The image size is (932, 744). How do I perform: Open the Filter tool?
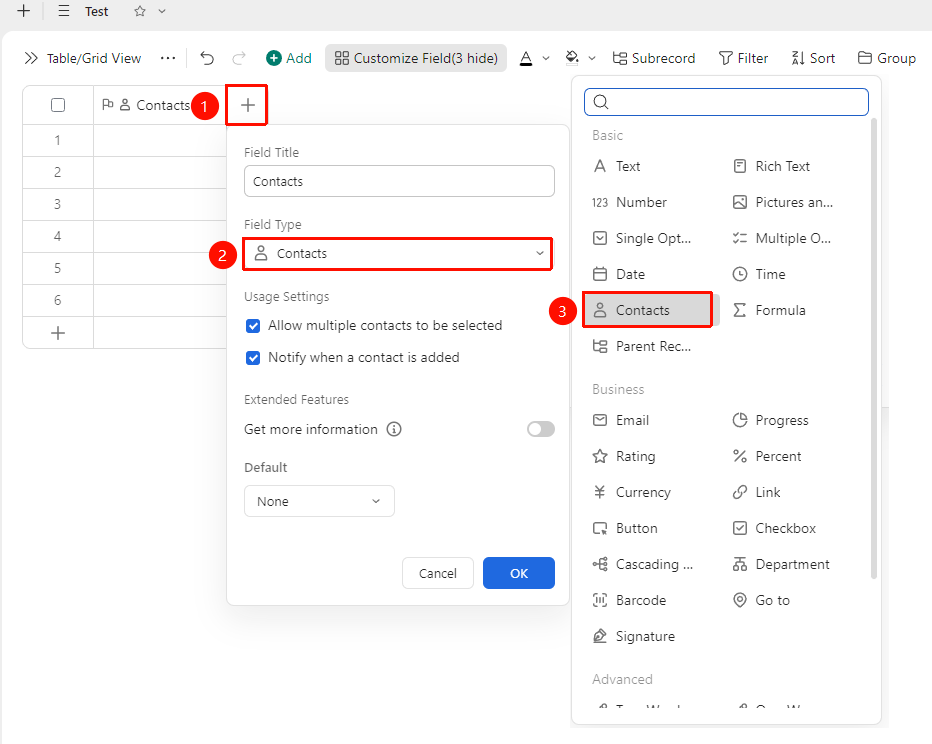743,58
